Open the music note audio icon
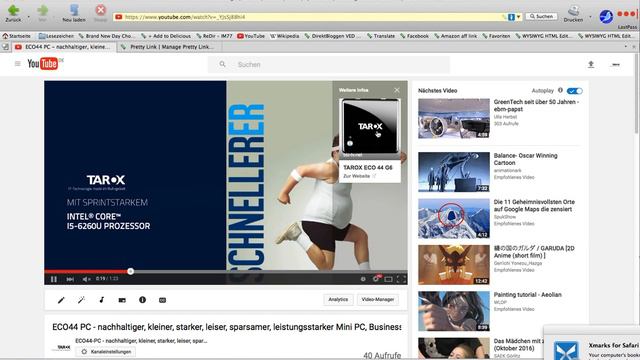The height and width of the screenshot is (360, 640). point(102,300)
